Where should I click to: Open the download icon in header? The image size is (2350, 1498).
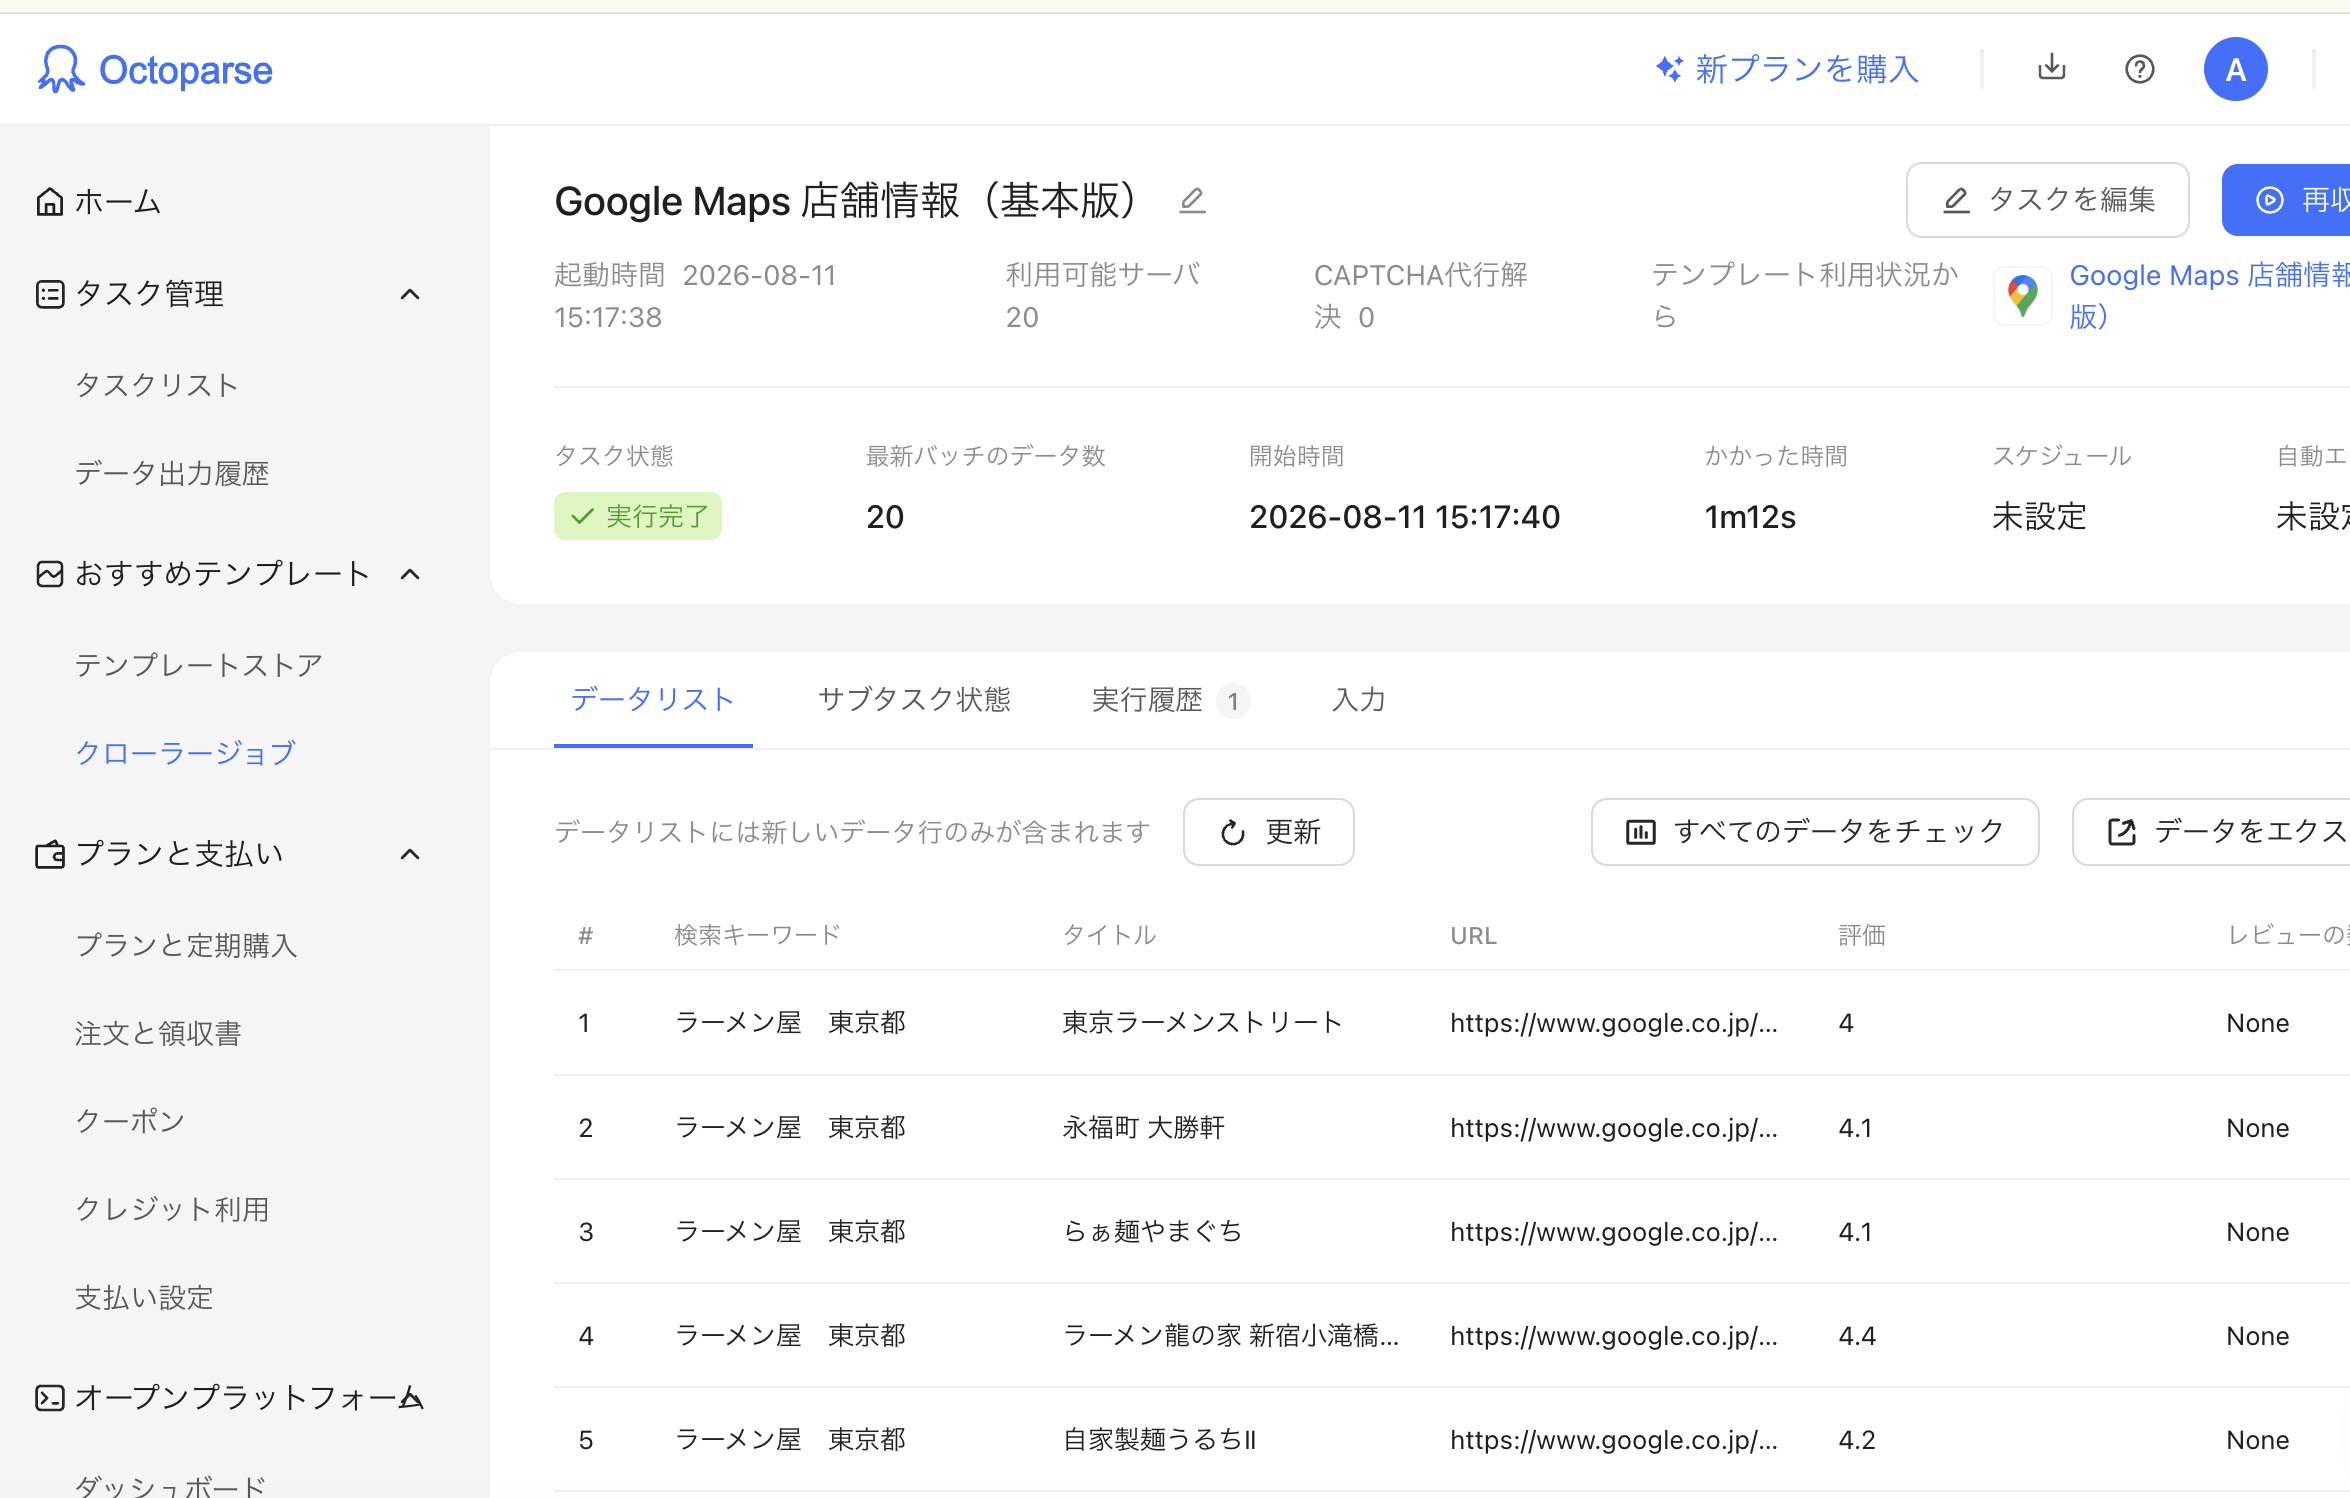click(2052, 68)
